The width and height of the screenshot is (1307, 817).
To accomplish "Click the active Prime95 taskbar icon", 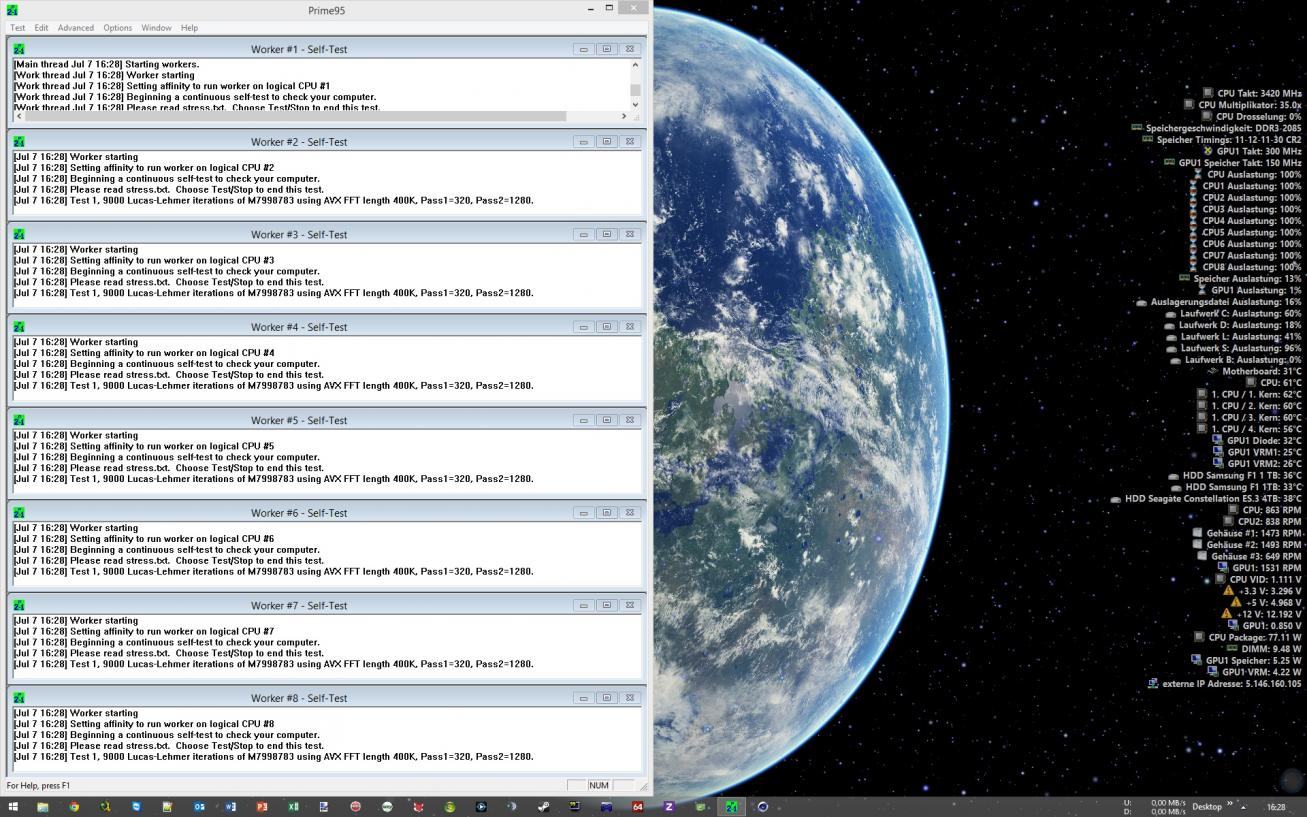I will pos(731,807).
